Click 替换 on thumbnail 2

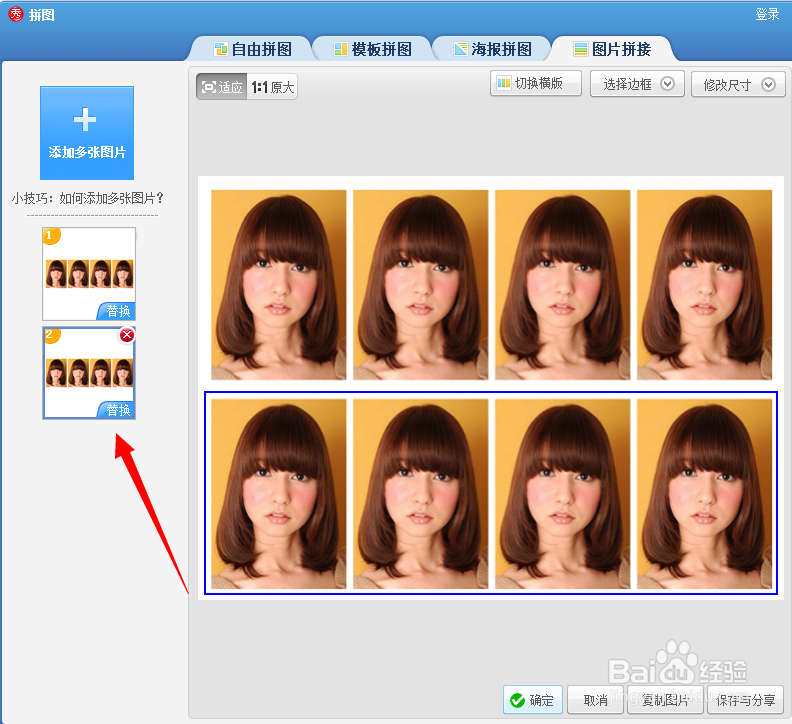click(x=118, y=410)
